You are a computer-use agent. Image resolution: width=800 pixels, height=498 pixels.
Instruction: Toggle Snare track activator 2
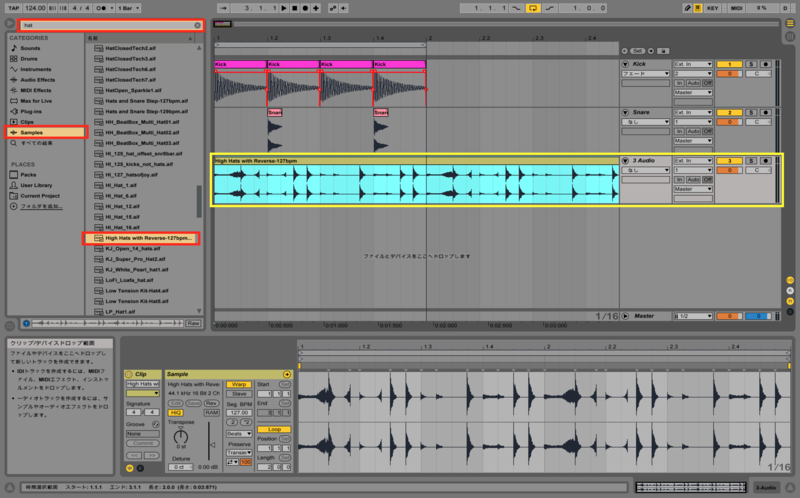click(729, 112)
